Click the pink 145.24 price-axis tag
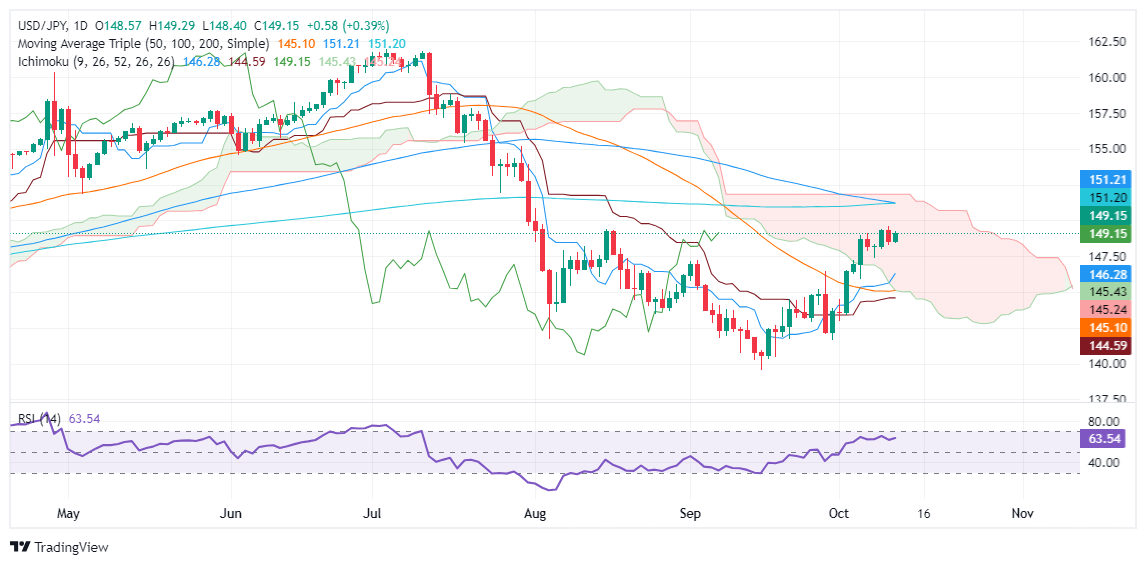 point(1106,308)
